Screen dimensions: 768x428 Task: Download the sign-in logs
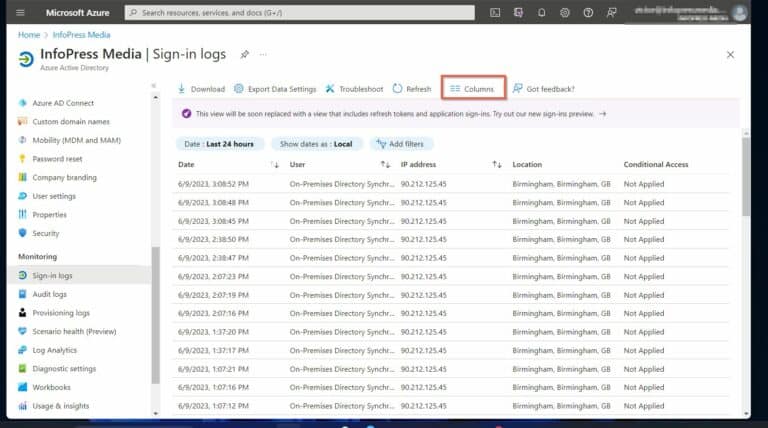(201, 89)
